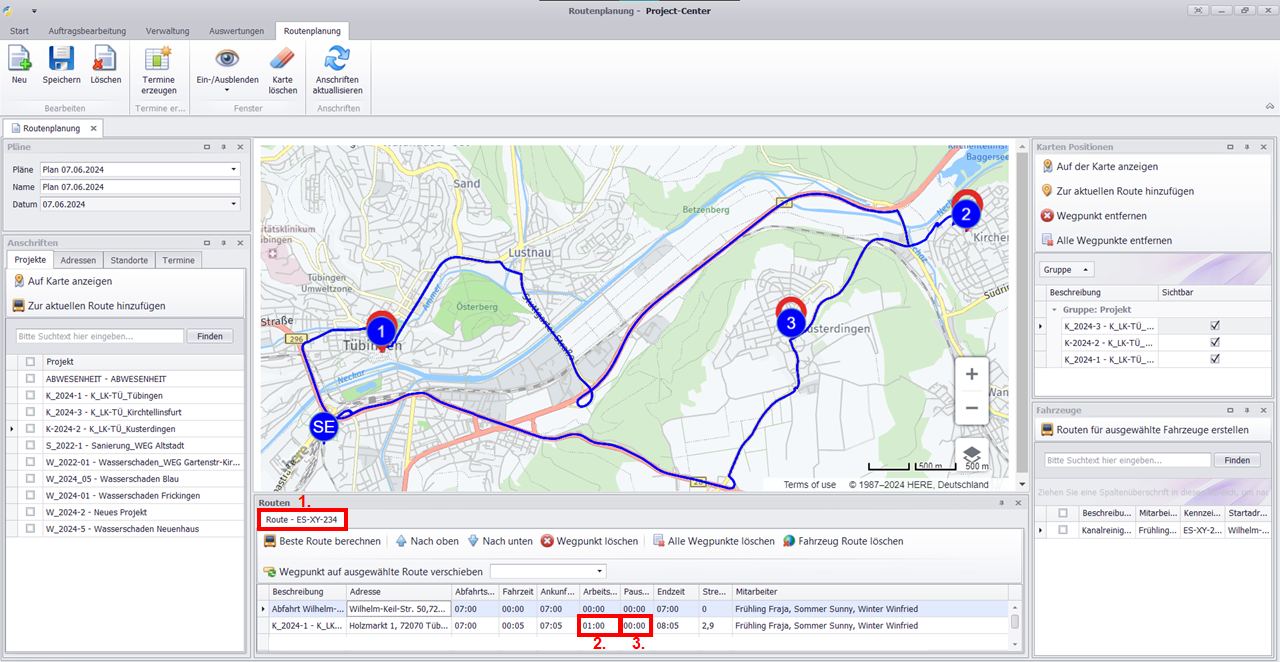
Task: Open the Standorte tab in Anschriften
Action: (x=128, y=260)
